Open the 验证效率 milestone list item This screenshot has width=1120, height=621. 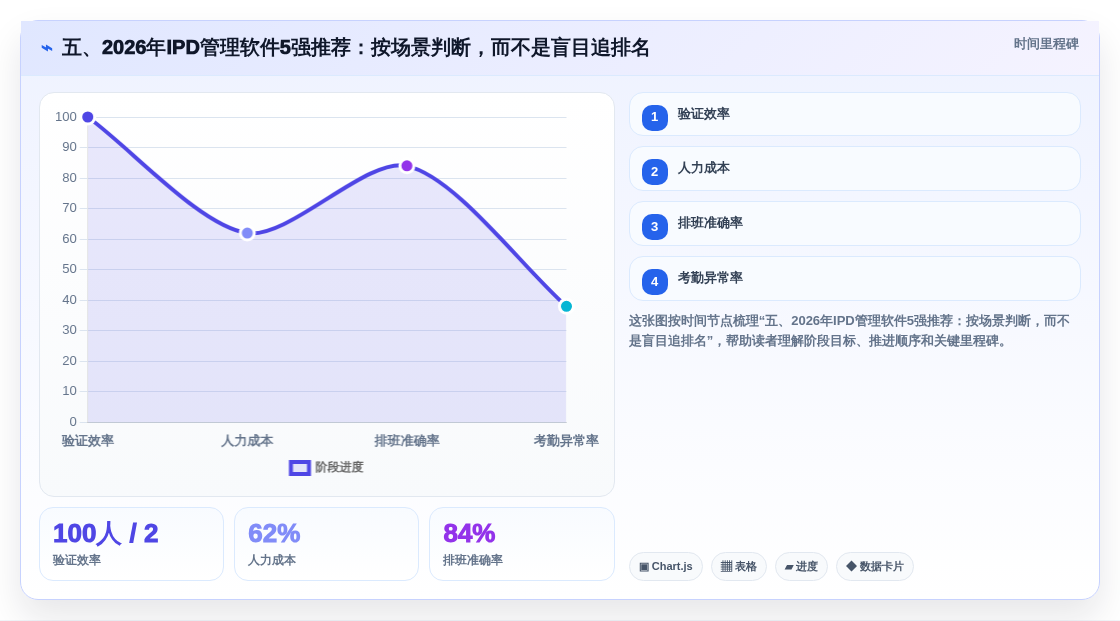[854, 114]
